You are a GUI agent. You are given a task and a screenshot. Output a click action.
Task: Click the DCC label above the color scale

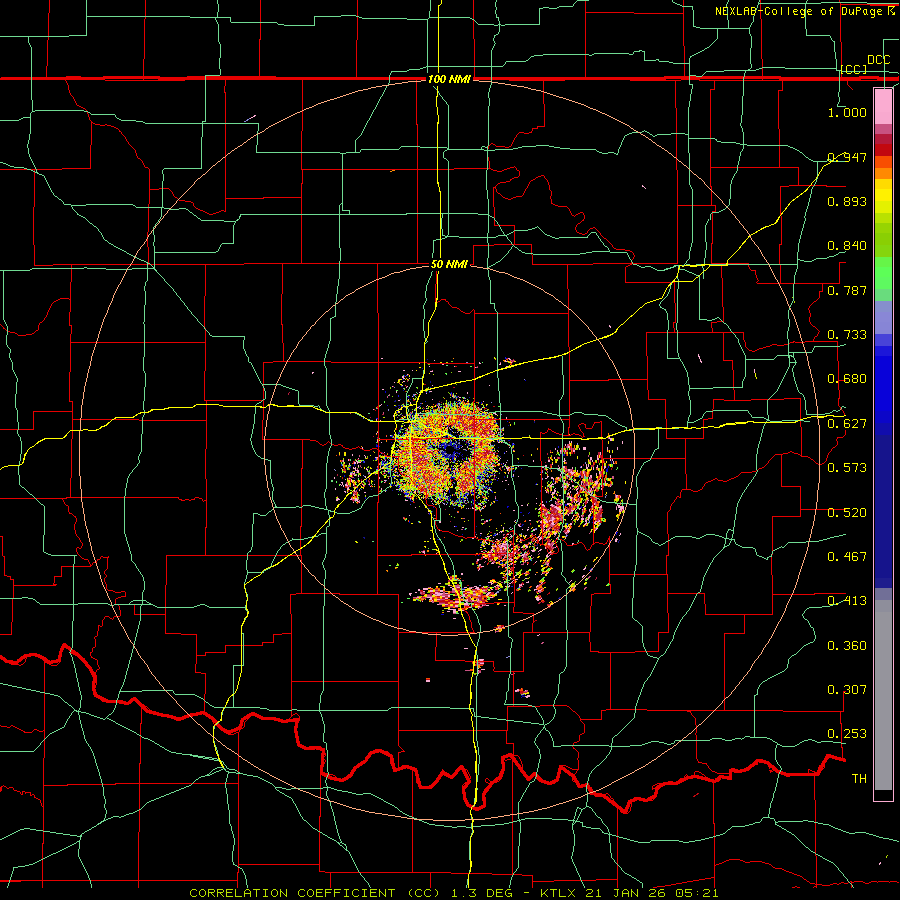pos(878,60)
